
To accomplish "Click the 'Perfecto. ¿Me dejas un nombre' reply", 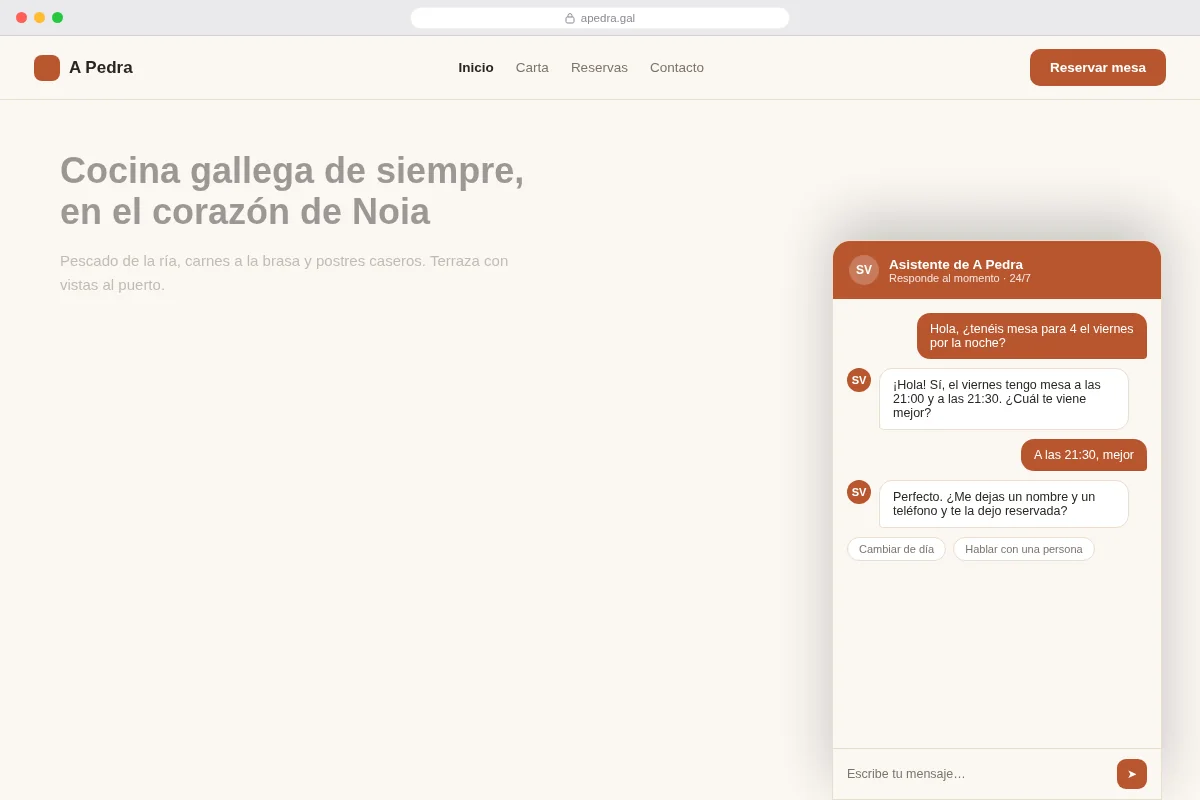I will pyautogui.click(x=1004, y=504).
